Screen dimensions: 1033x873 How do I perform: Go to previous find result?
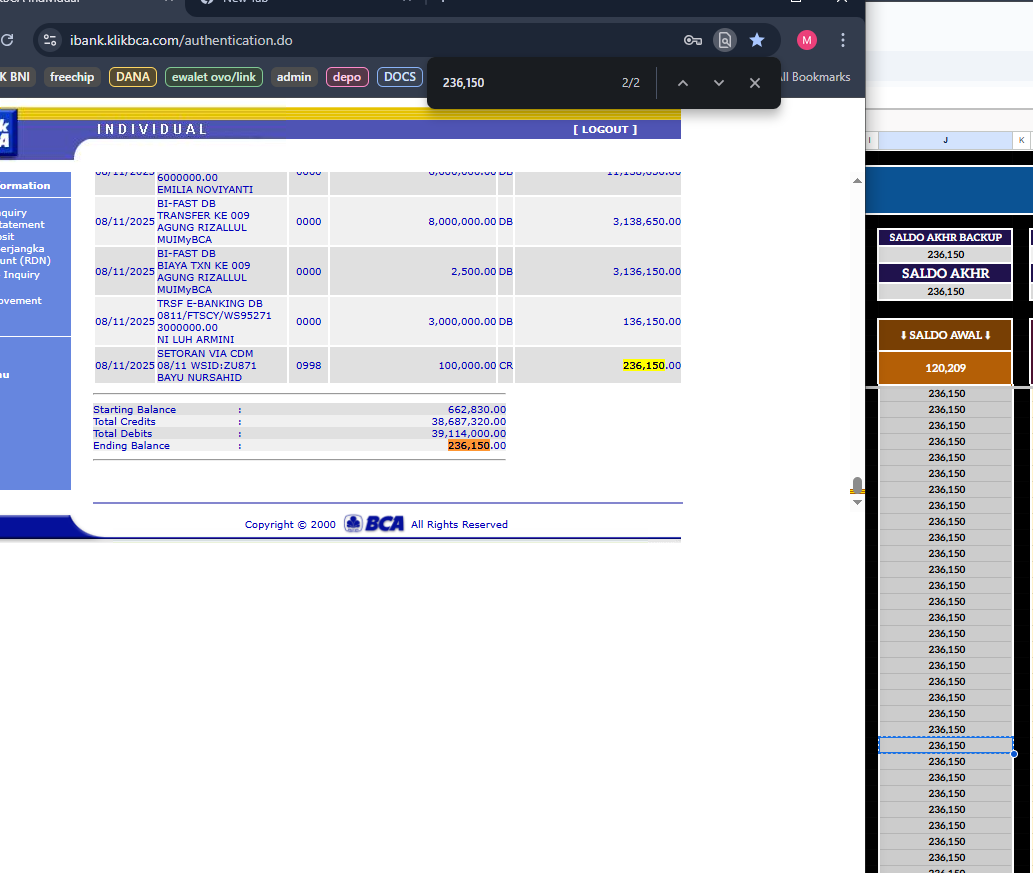[683, 83]
